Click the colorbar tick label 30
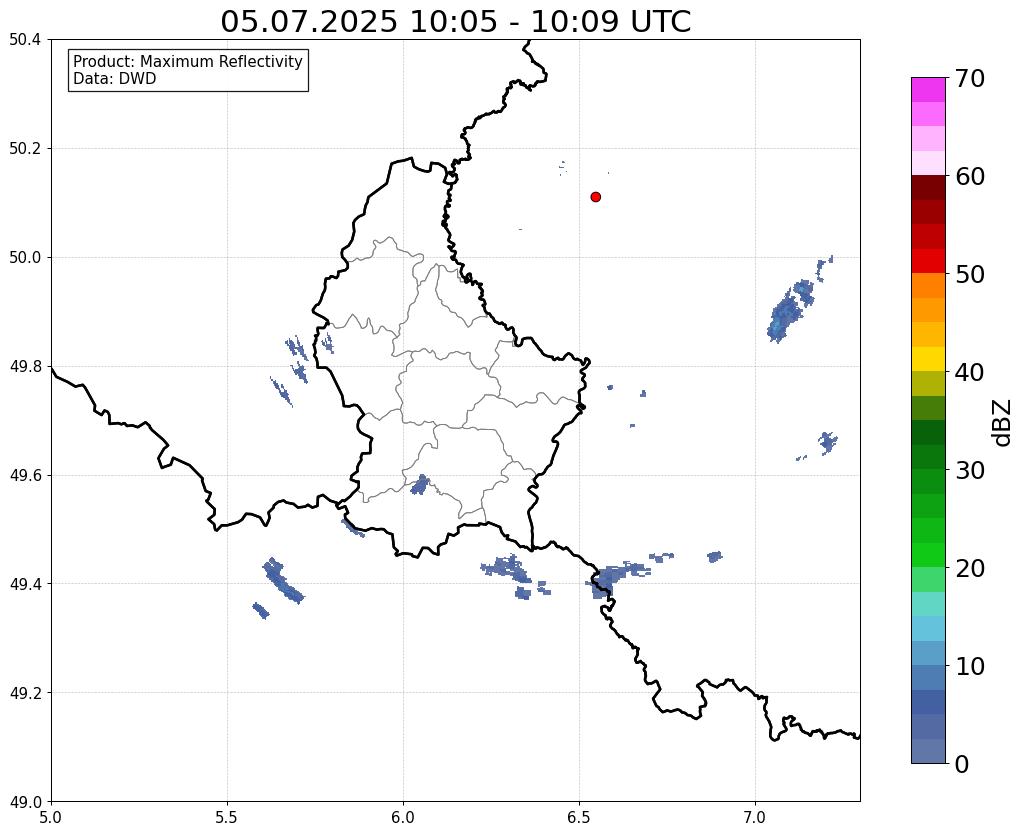This screenshot has width=1023, height=834. 970,470
